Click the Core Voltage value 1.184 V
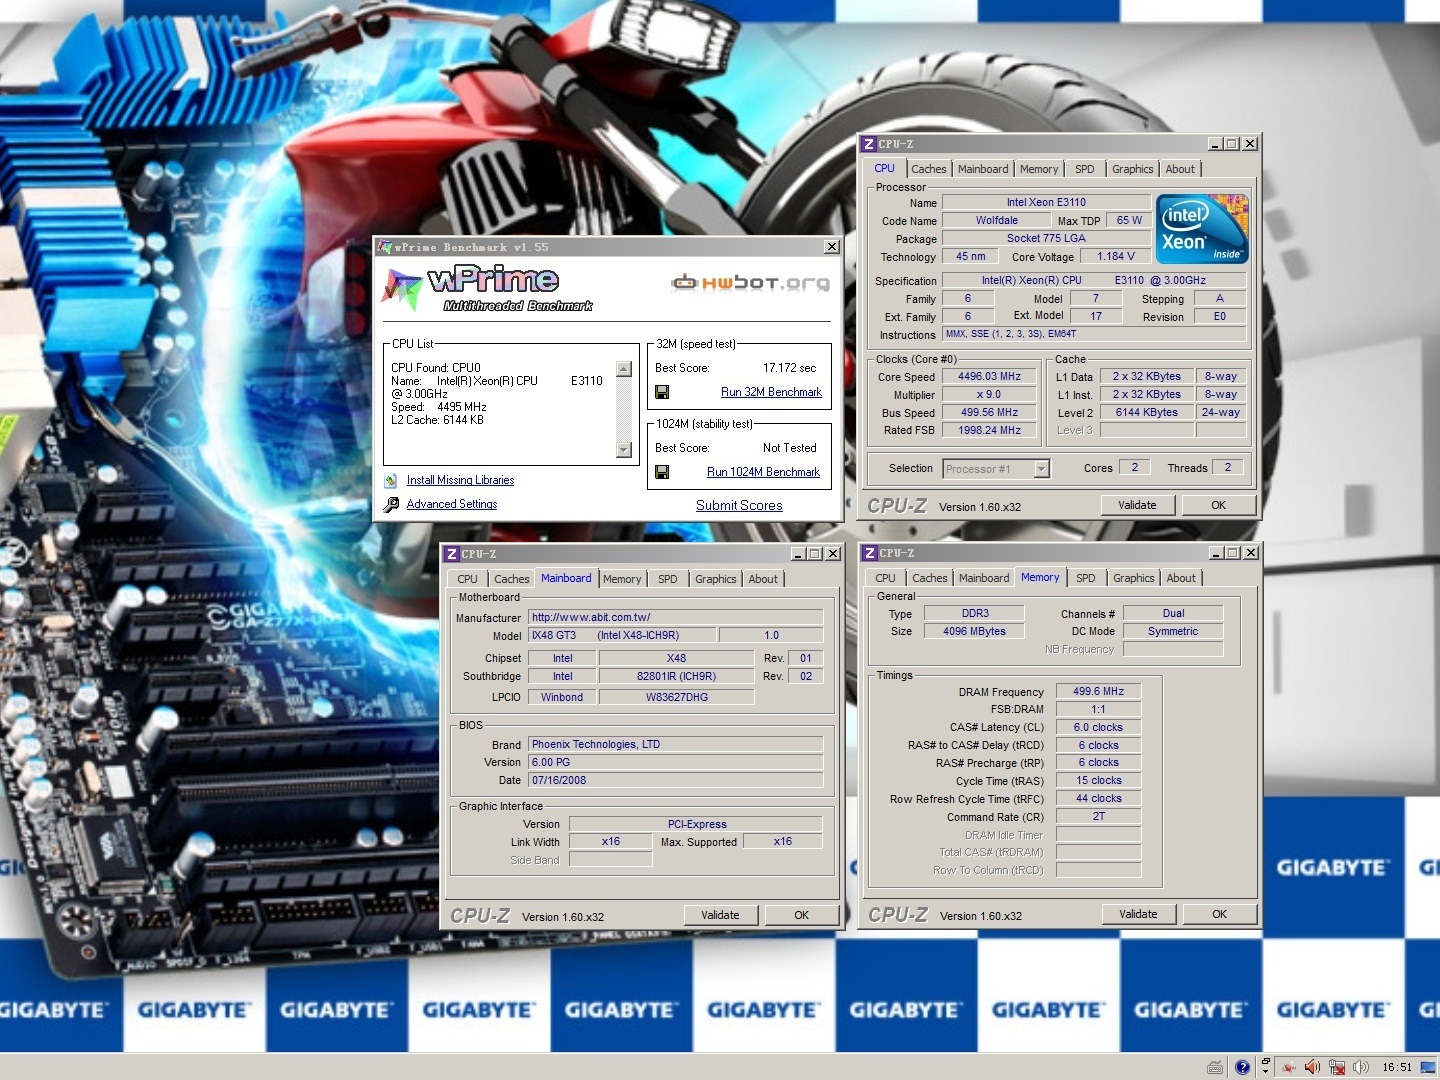 1116,256
